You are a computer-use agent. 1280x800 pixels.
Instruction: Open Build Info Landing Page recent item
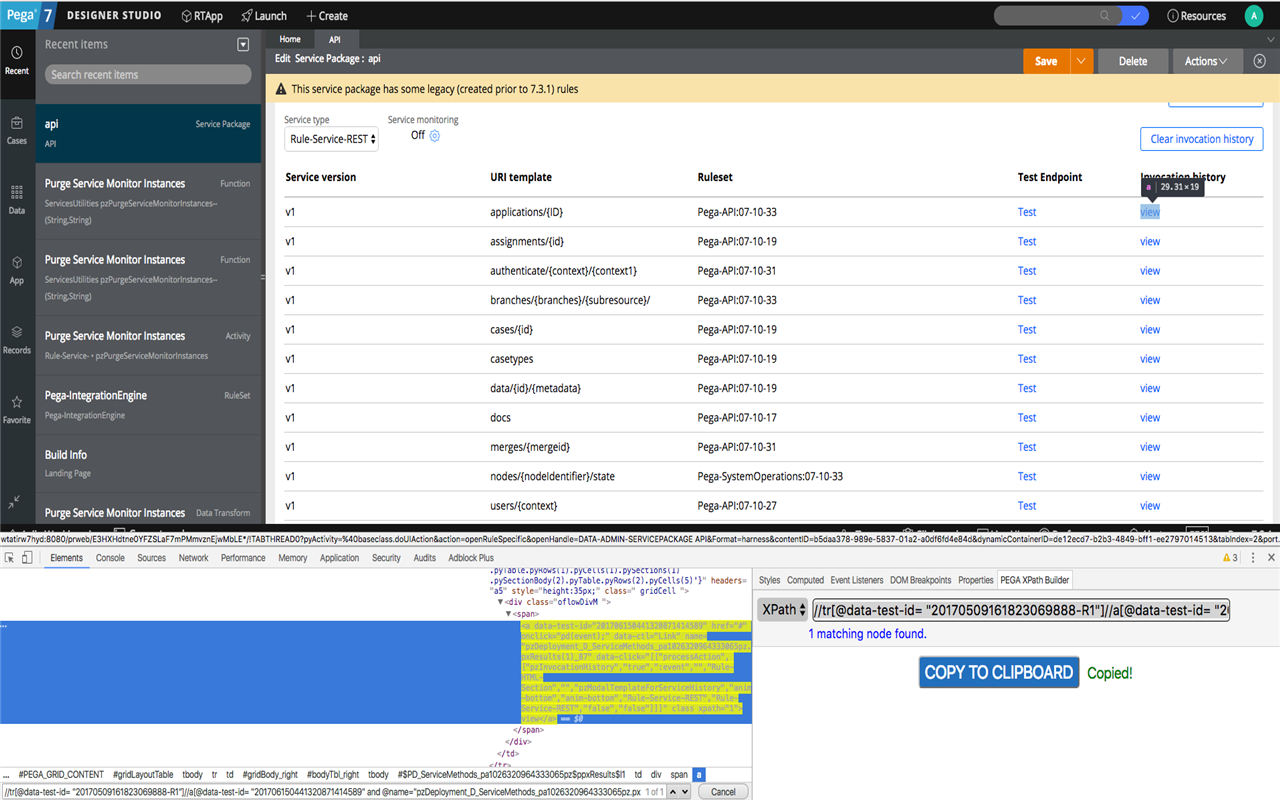[x=148, y=463]
